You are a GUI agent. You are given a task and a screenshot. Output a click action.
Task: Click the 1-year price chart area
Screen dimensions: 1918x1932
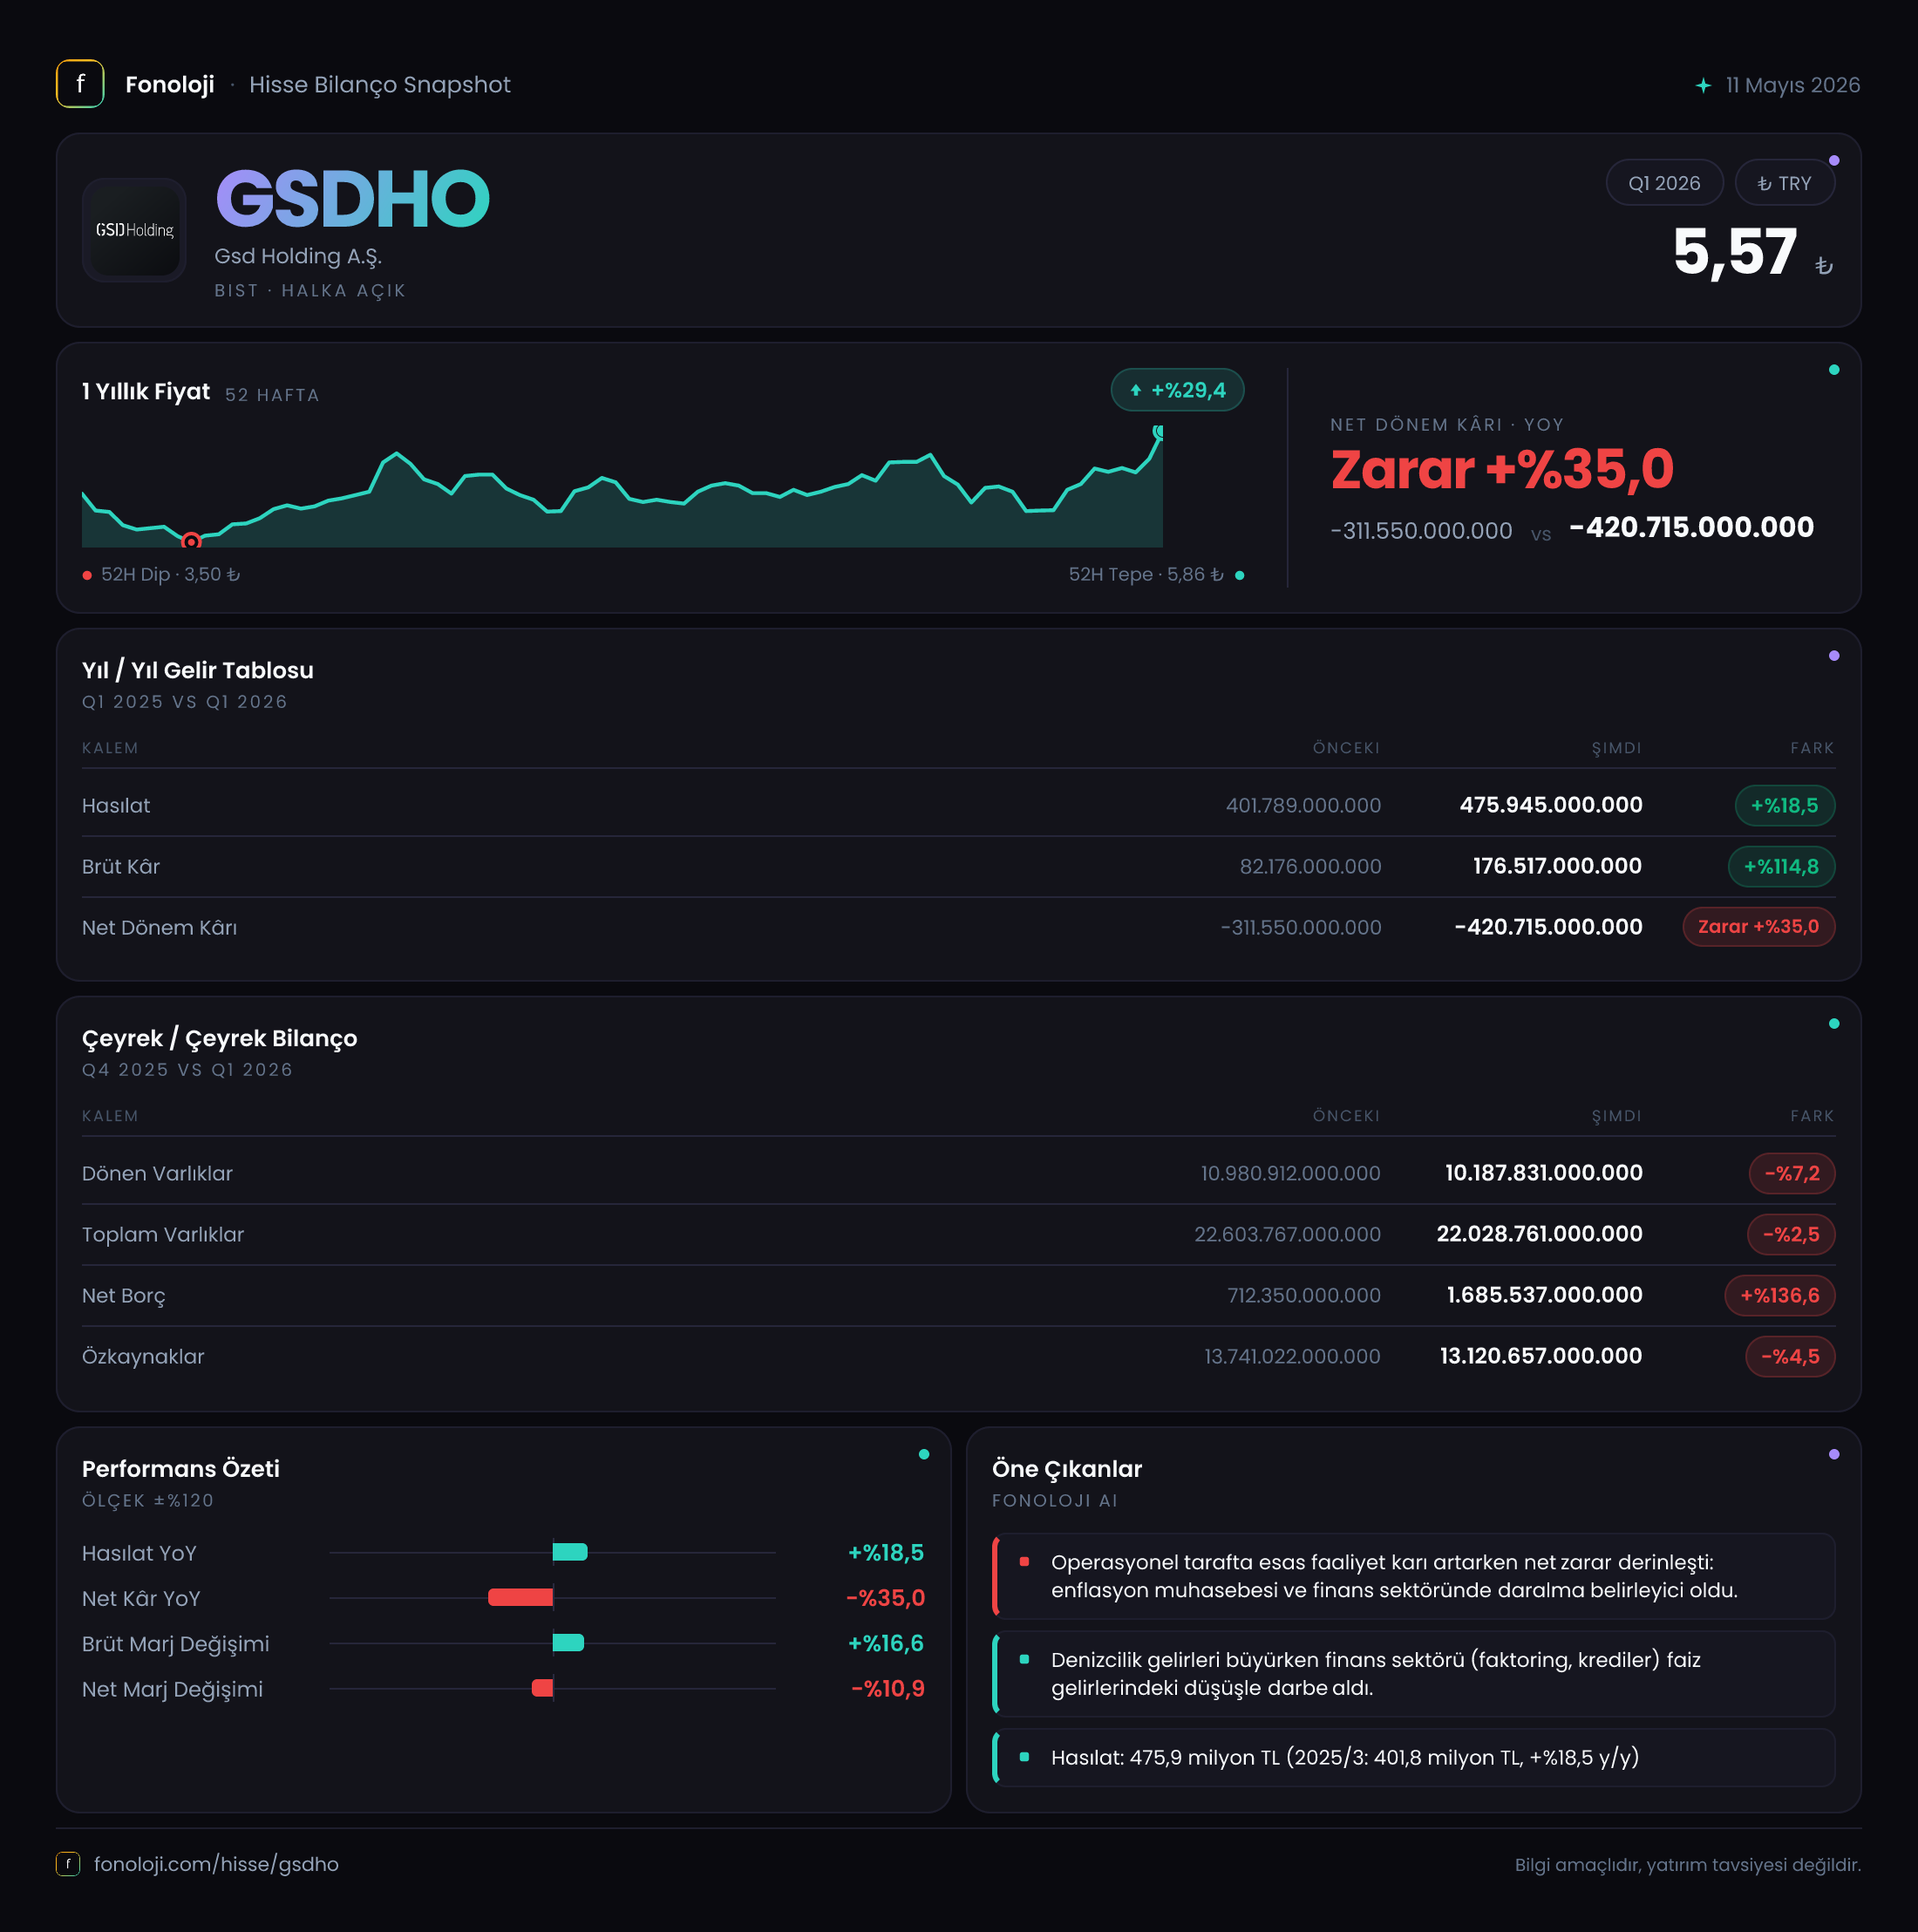622,487
